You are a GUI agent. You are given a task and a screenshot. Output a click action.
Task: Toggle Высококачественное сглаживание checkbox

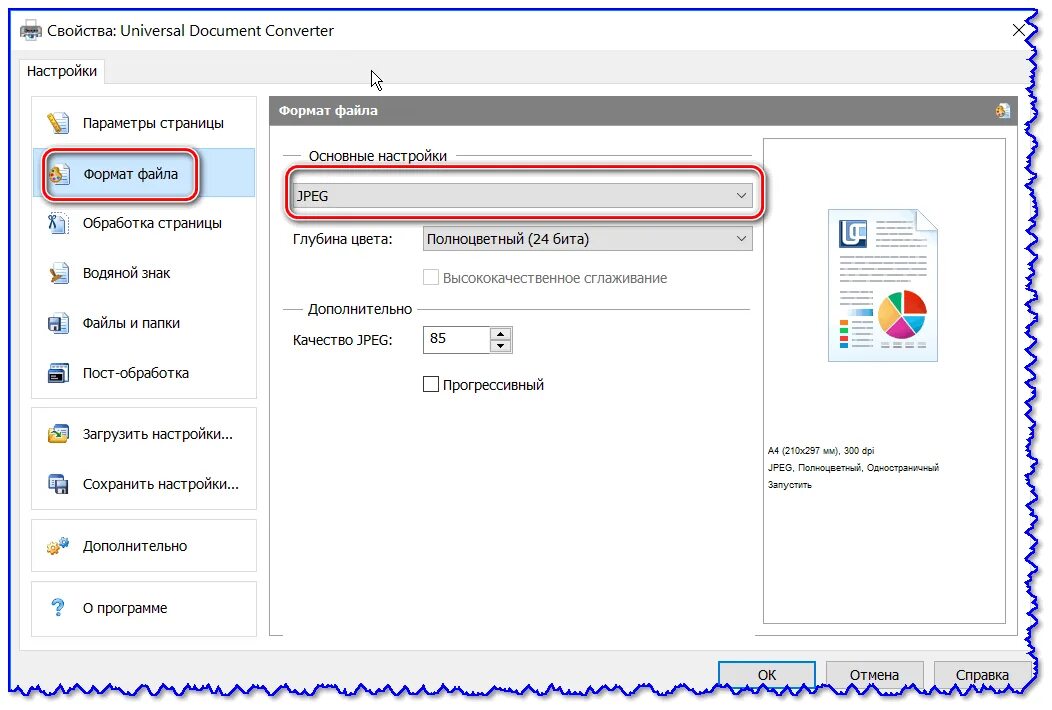pos(431,277)
